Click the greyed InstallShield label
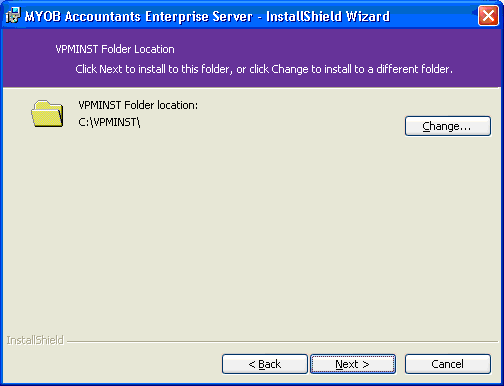The height and width of the screenshot is (386, 504). coord(35,340)
